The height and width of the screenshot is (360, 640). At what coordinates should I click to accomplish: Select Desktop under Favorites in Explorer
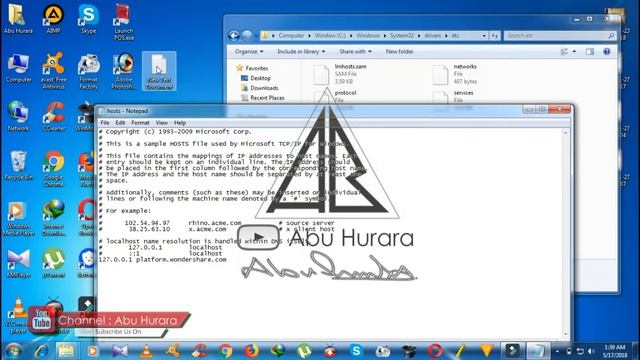[256, 78]
